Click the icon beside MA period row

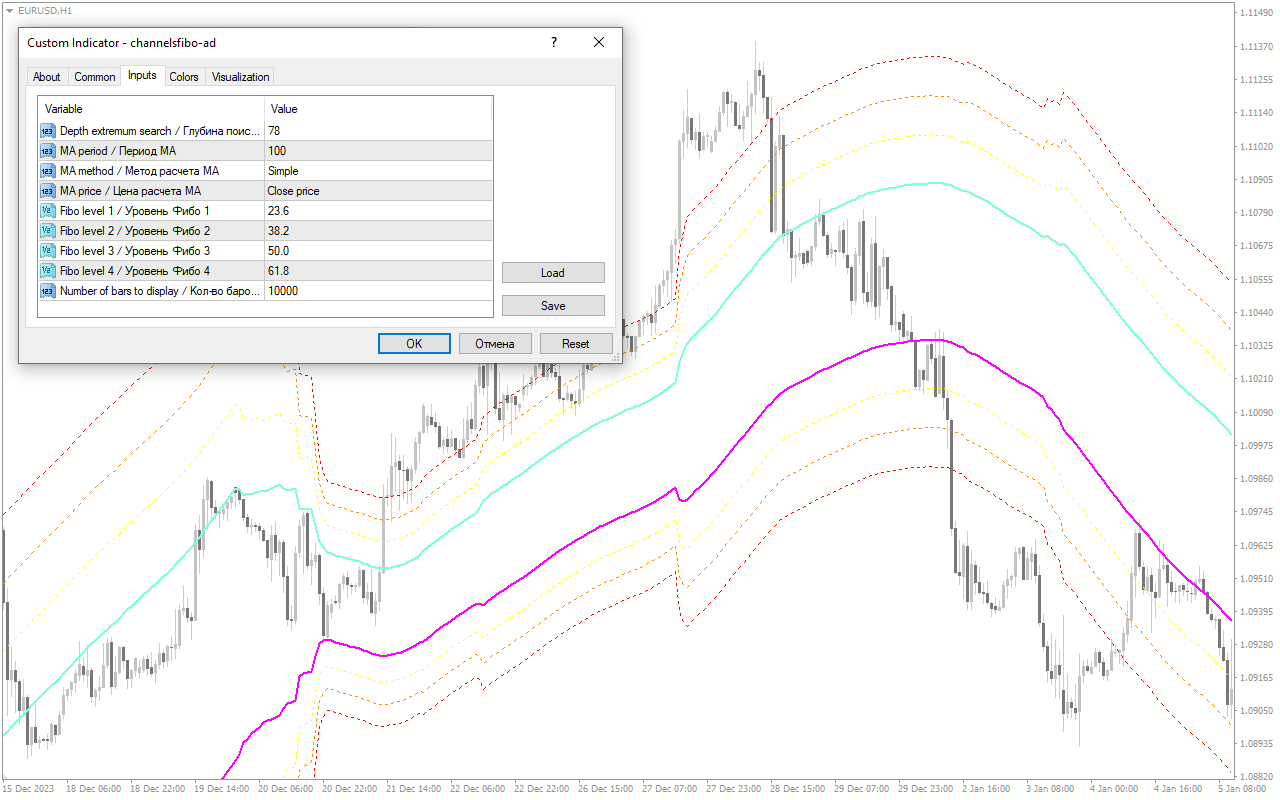pyautogui.click(x=48, y=151)
